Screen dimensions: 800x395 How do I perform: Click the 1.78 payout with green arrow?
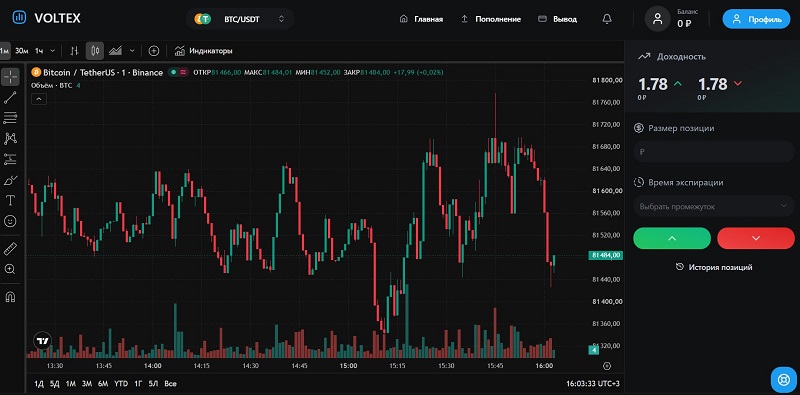click(x=660, y=84)
